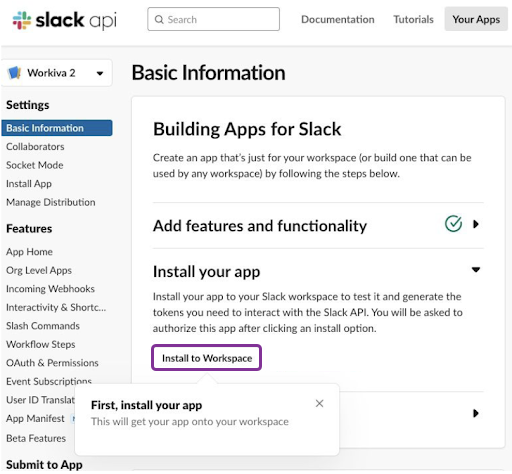
Task: Open Collaborators settings
Action: [35, 147]
